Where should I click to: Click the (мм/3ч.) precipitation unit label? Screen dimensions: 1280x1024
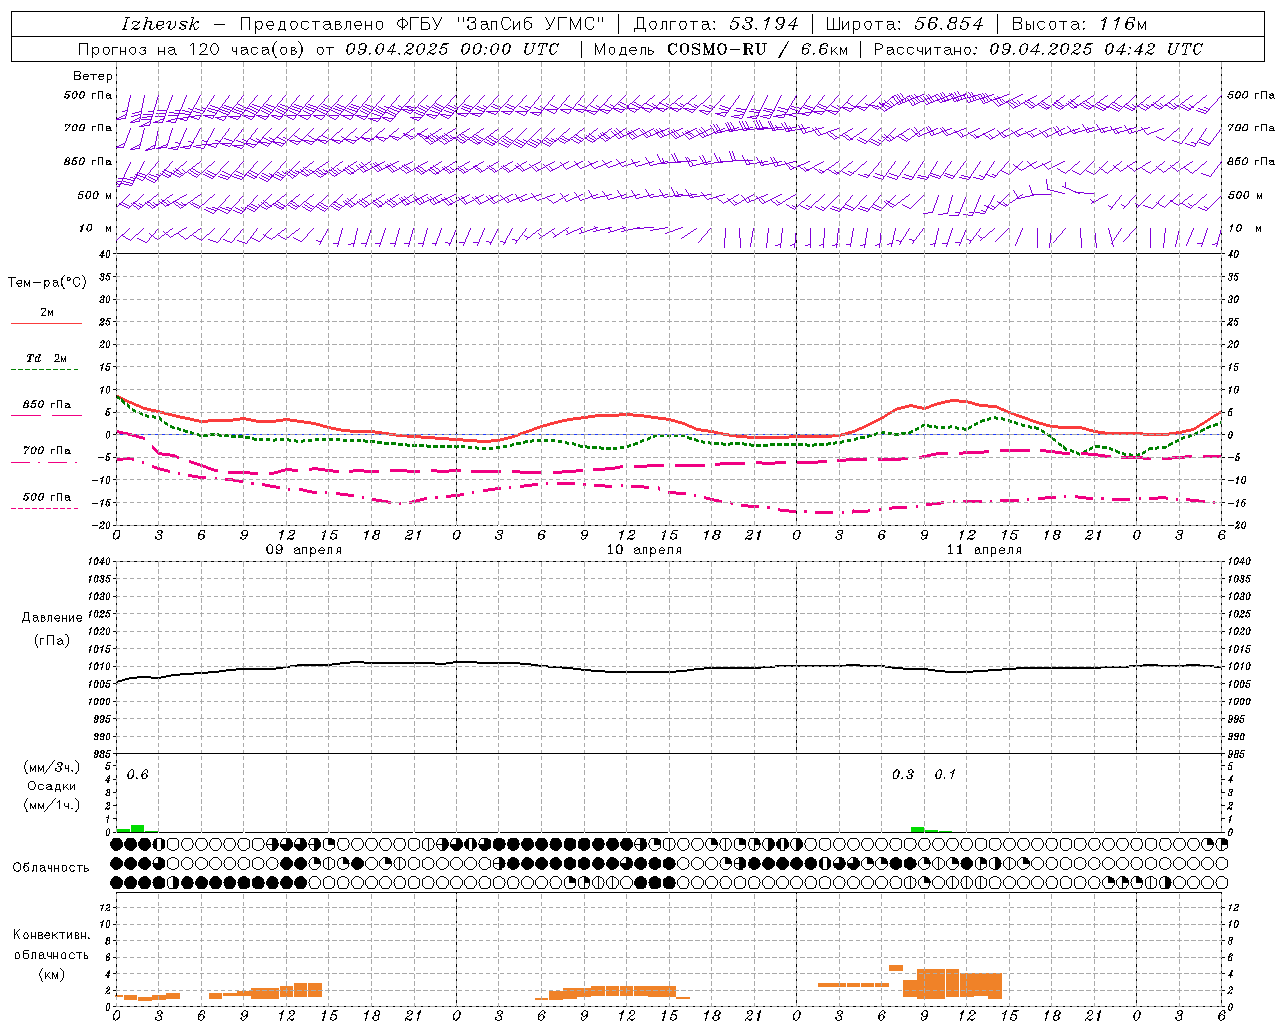pyautogui.click(x=52, y=767)
